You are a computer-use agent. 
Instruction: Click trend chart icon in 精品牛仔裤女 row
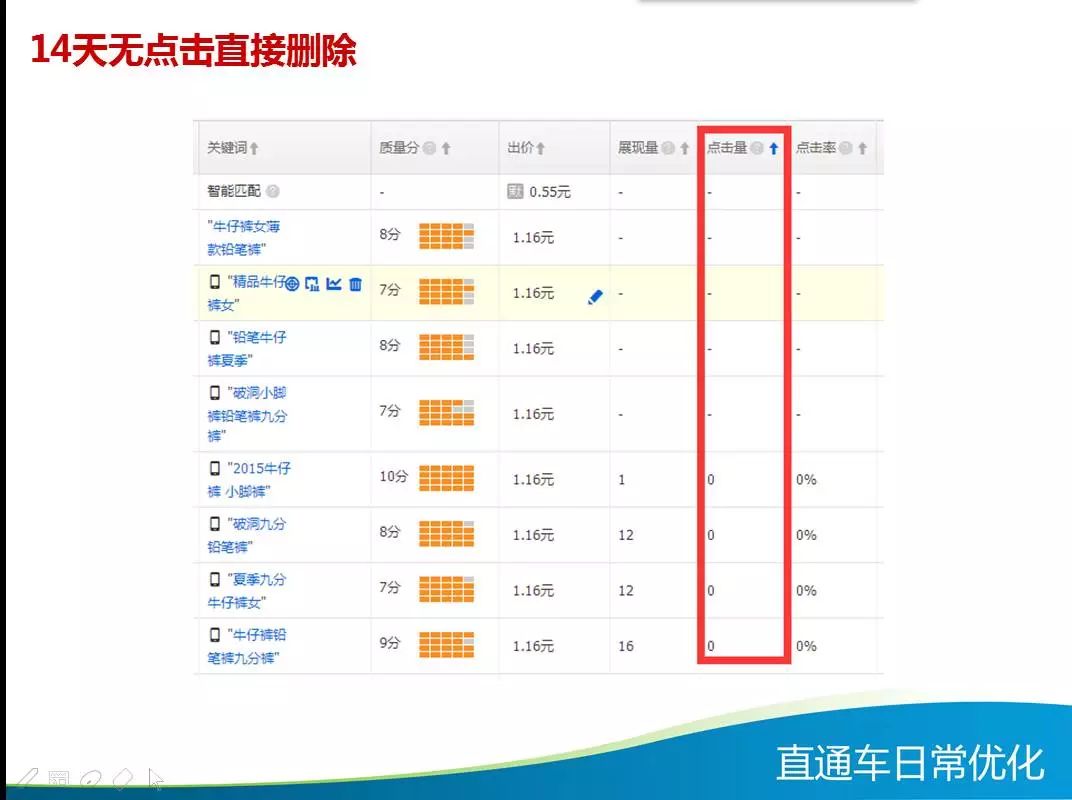coord(334,283)
